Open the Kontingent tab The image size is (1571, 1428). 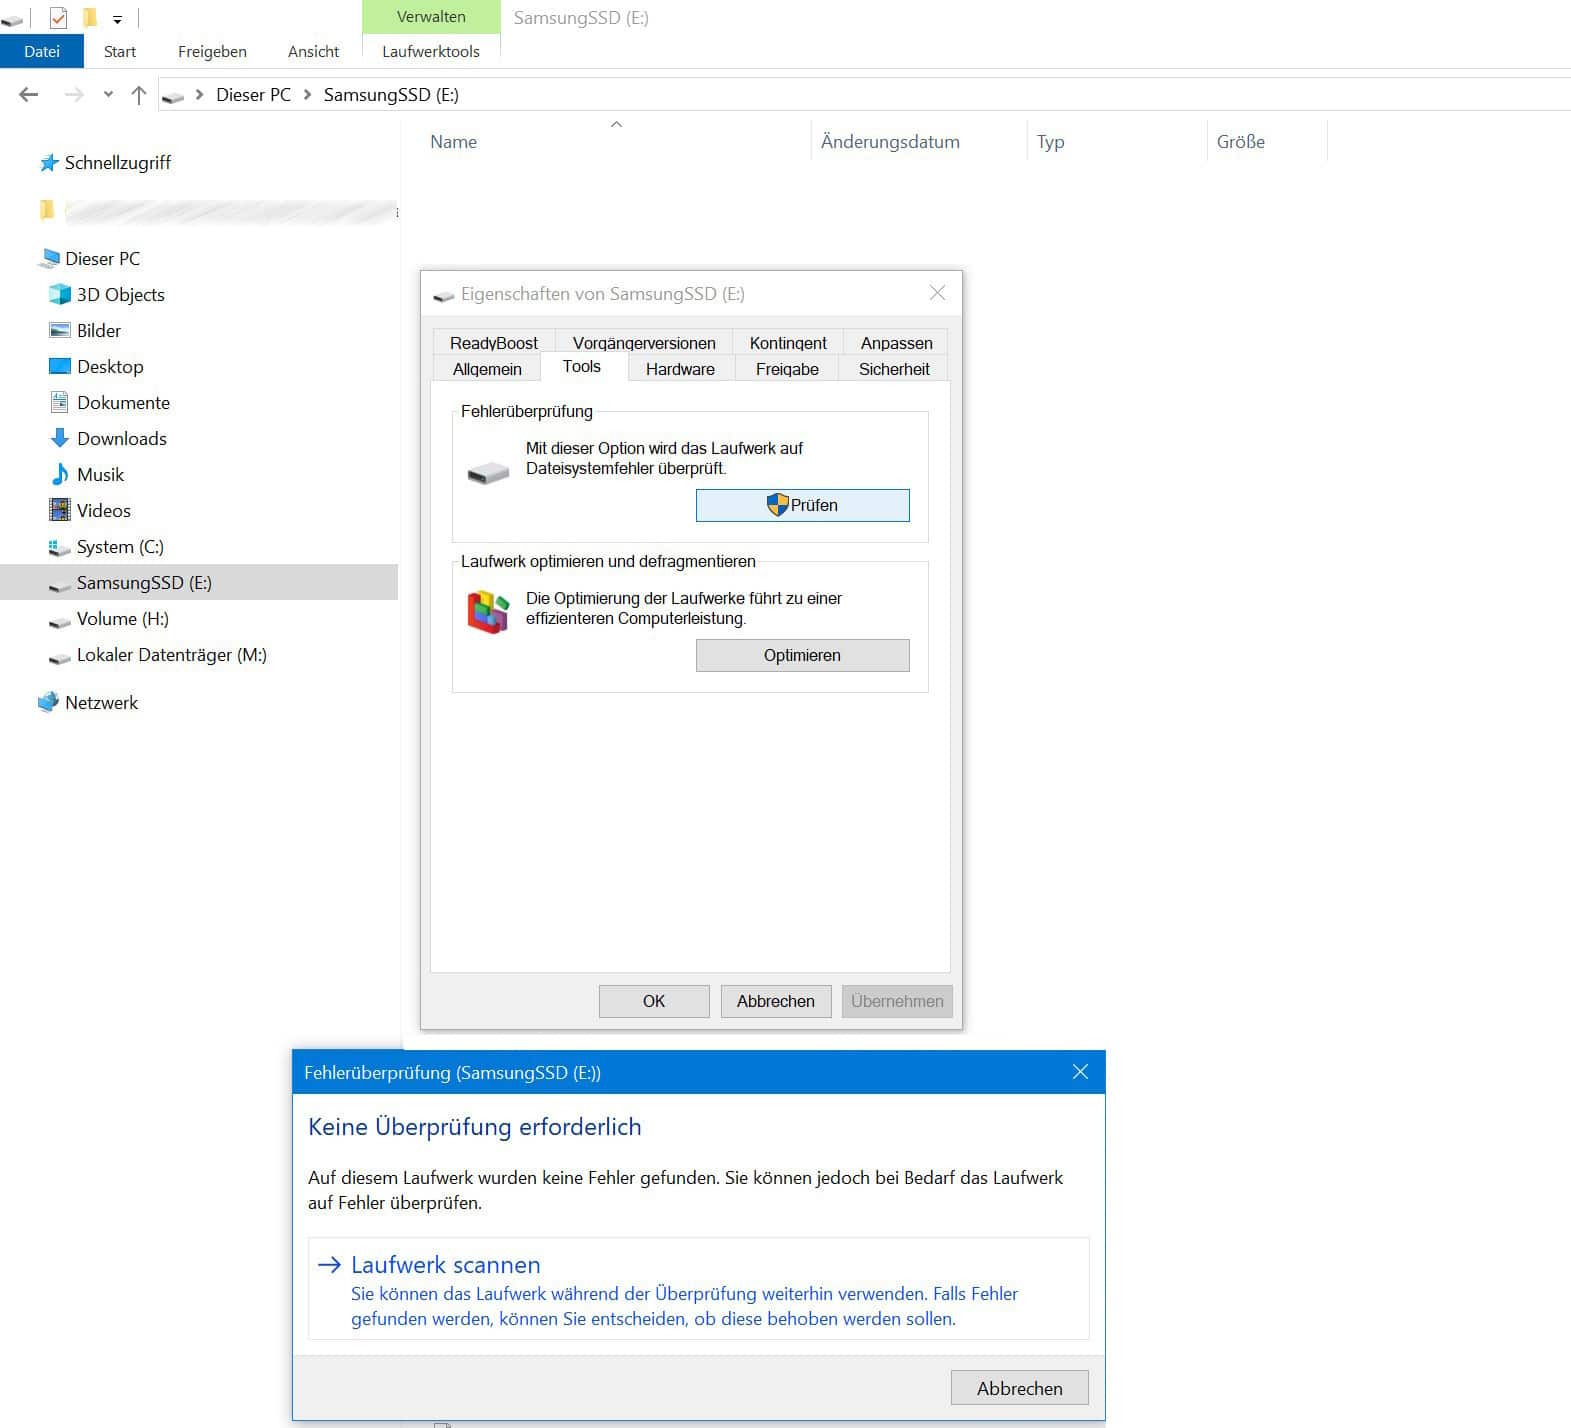click(x=788, y=342)
